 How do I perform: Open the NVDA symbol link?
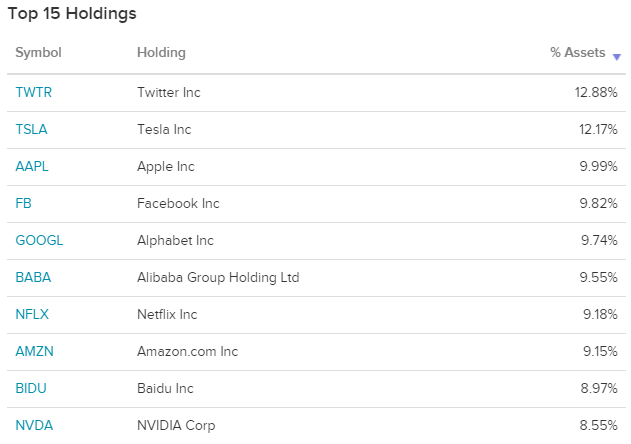[34, 425]
